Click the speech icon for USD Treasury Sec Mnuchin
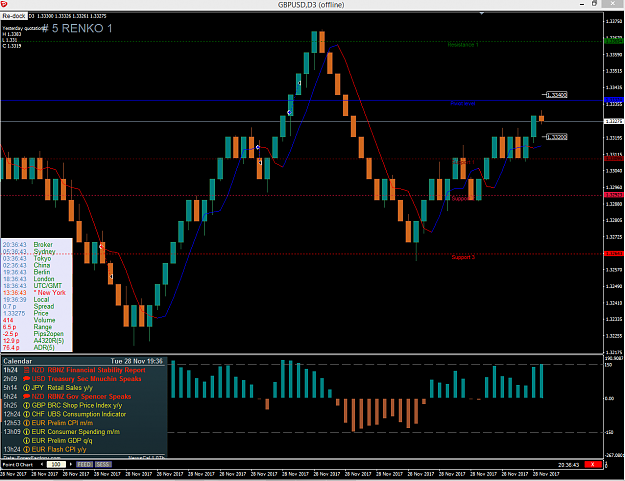 pos(26,379)
